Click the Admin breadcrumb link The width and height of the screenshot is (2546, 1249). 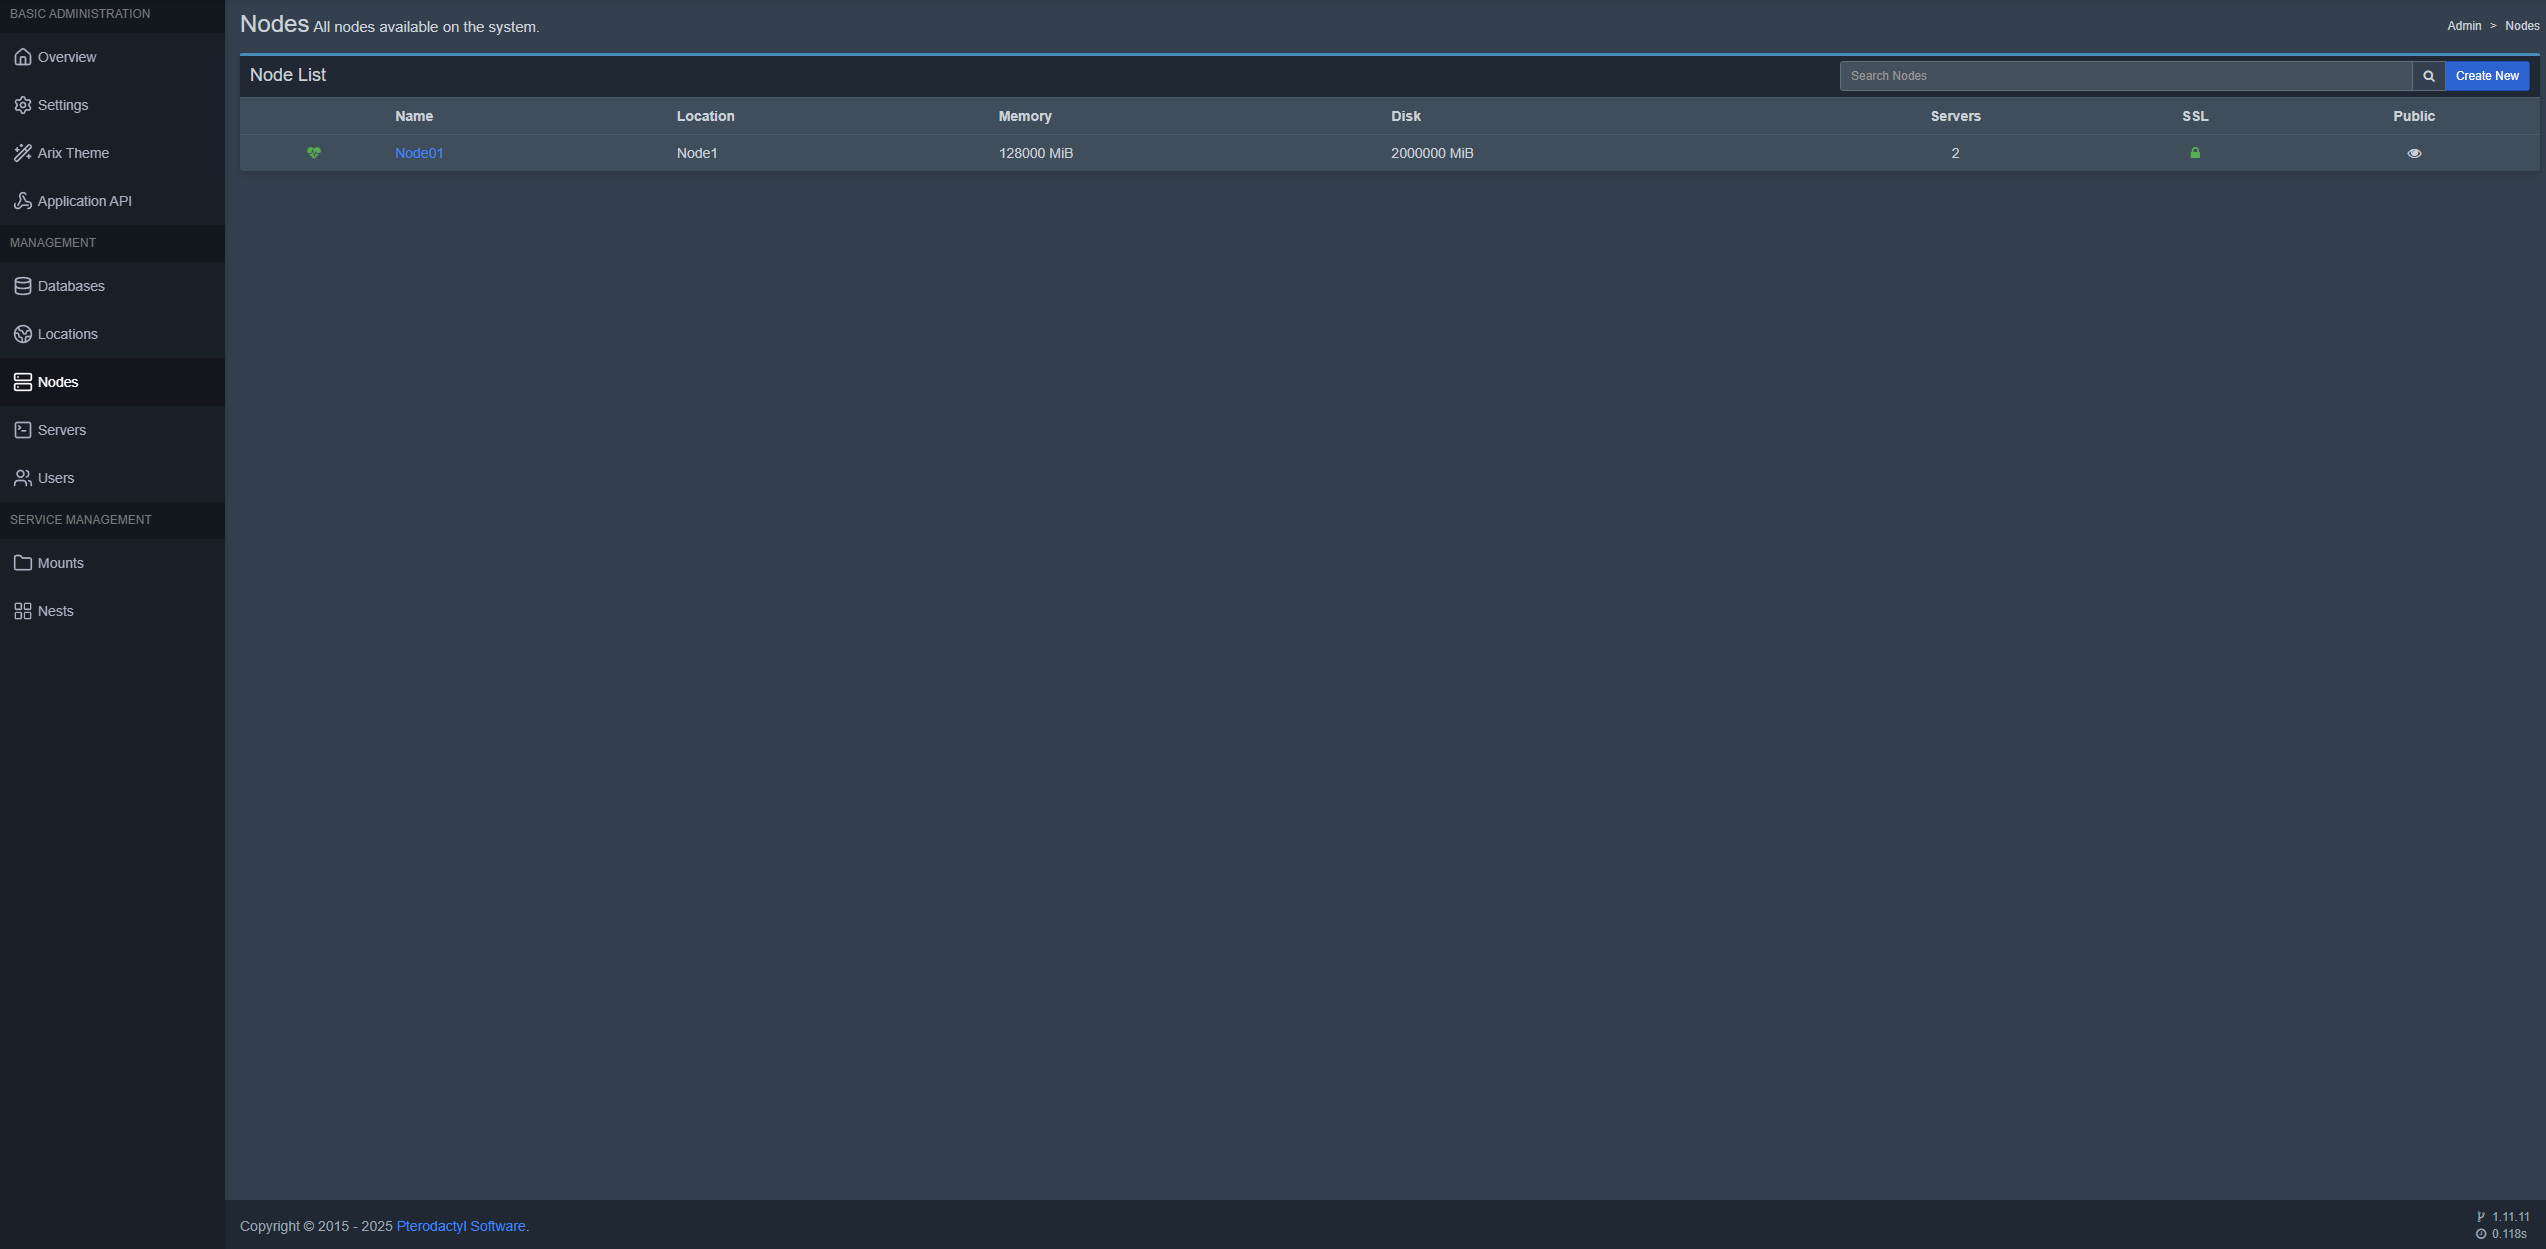[x=2464, y=26]
